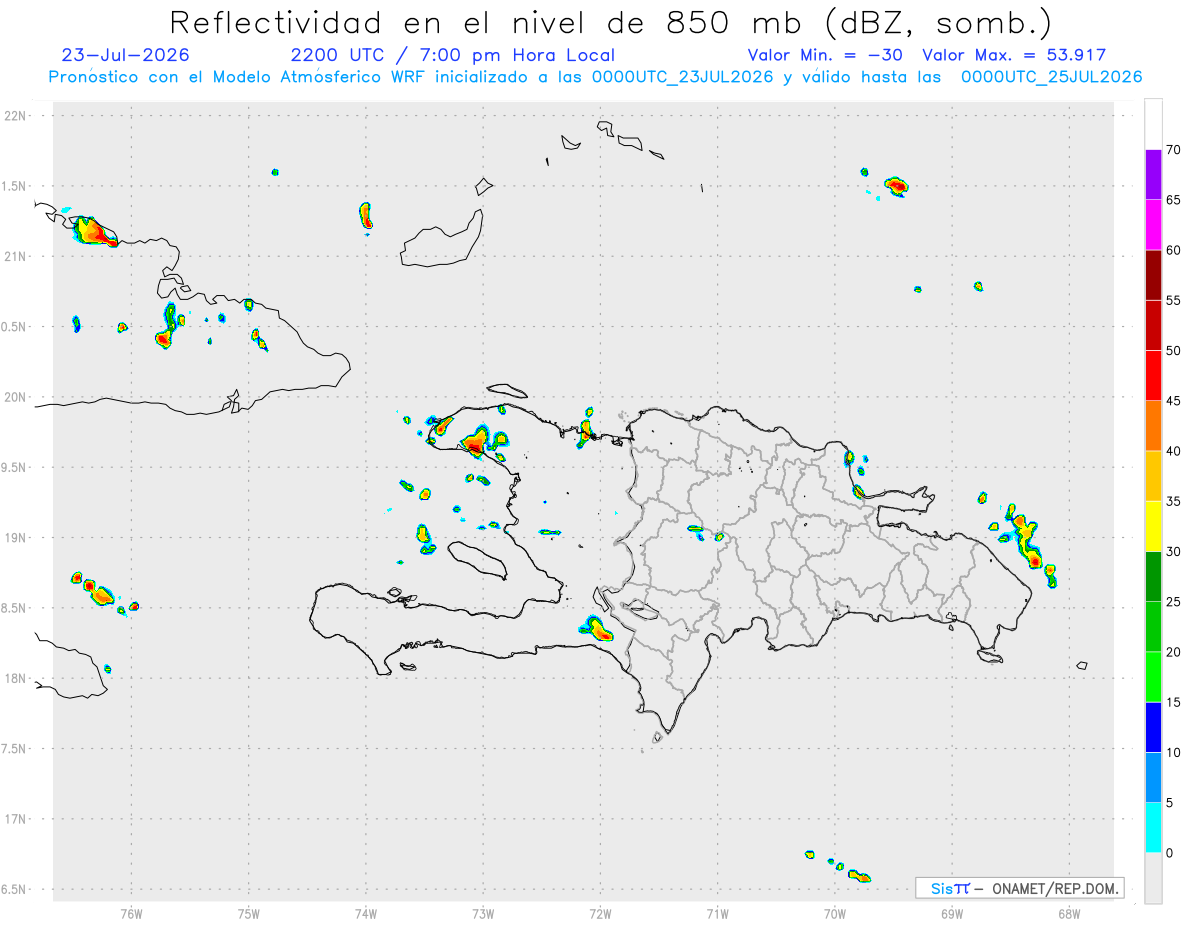This screenshot has height=927, width=1200.
Task: Click the dark red 50–55 dBZ colorbar segment
Action: [x=1153, y=325]
